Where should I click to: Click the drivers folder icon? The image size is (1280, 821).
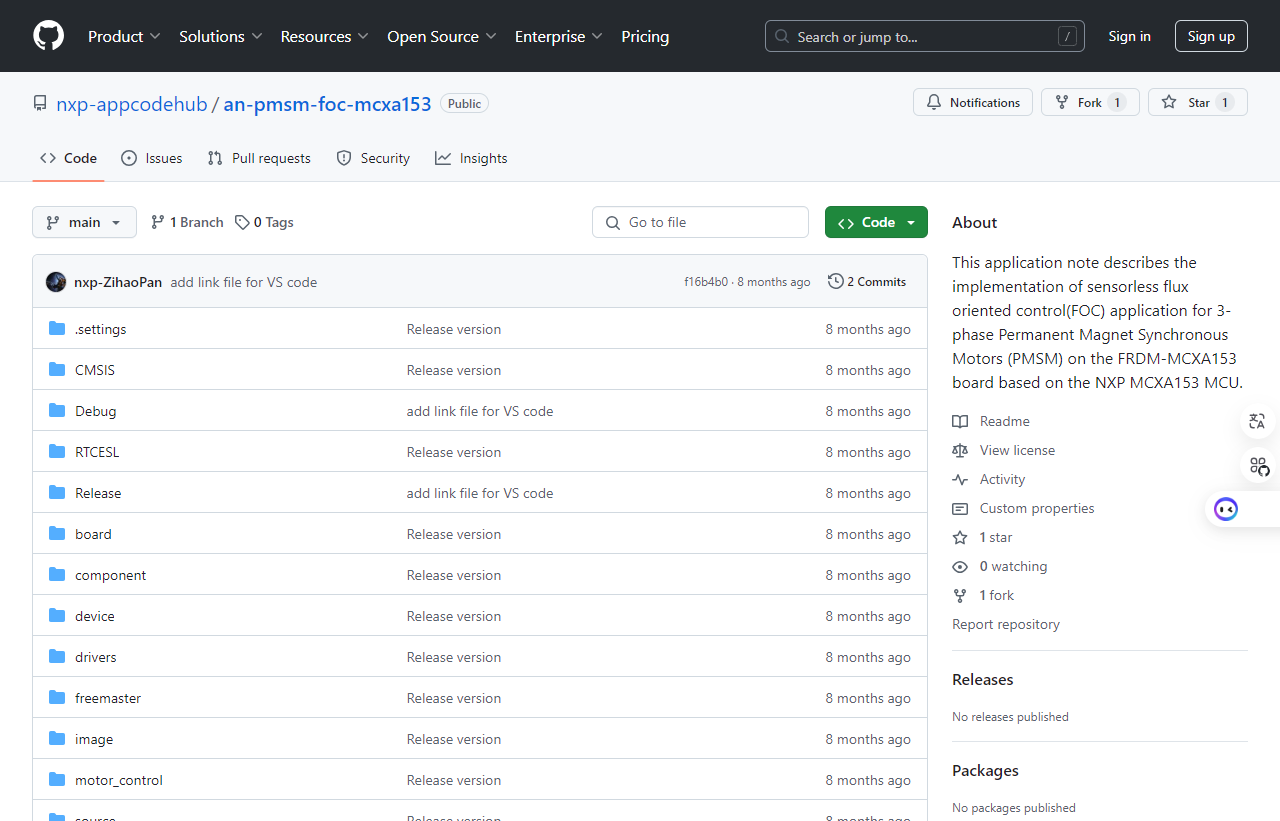[x=57, y=657]
